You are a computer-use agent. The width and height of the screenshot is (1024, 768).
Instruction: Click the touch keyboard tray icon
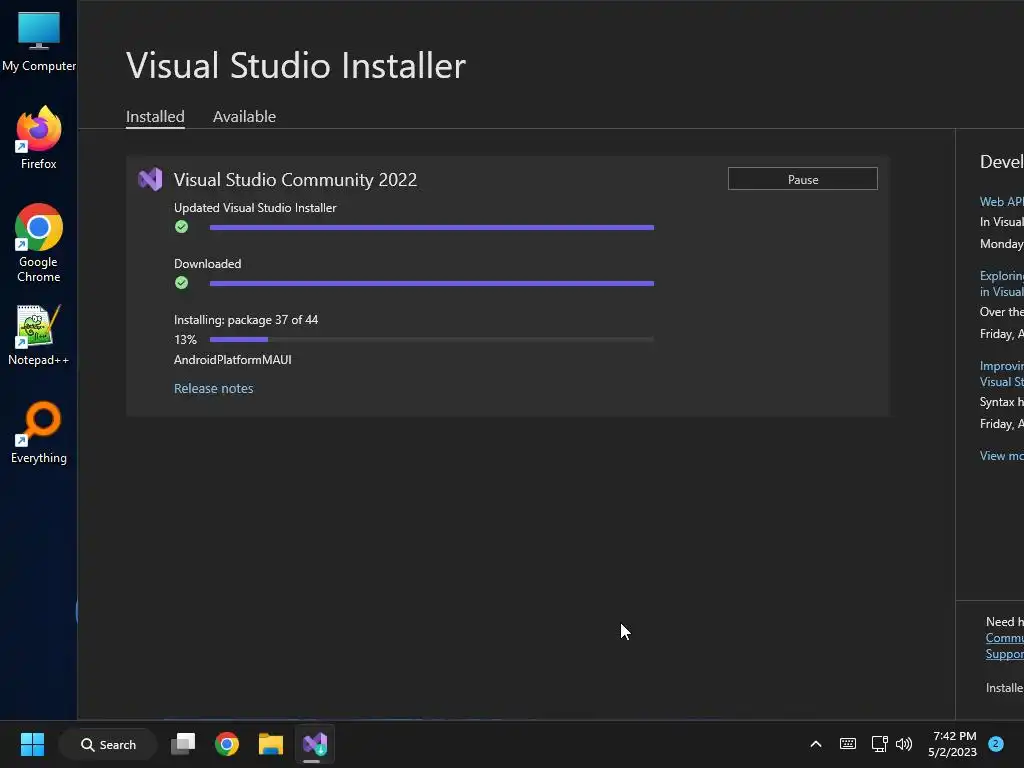click(848, 744)
